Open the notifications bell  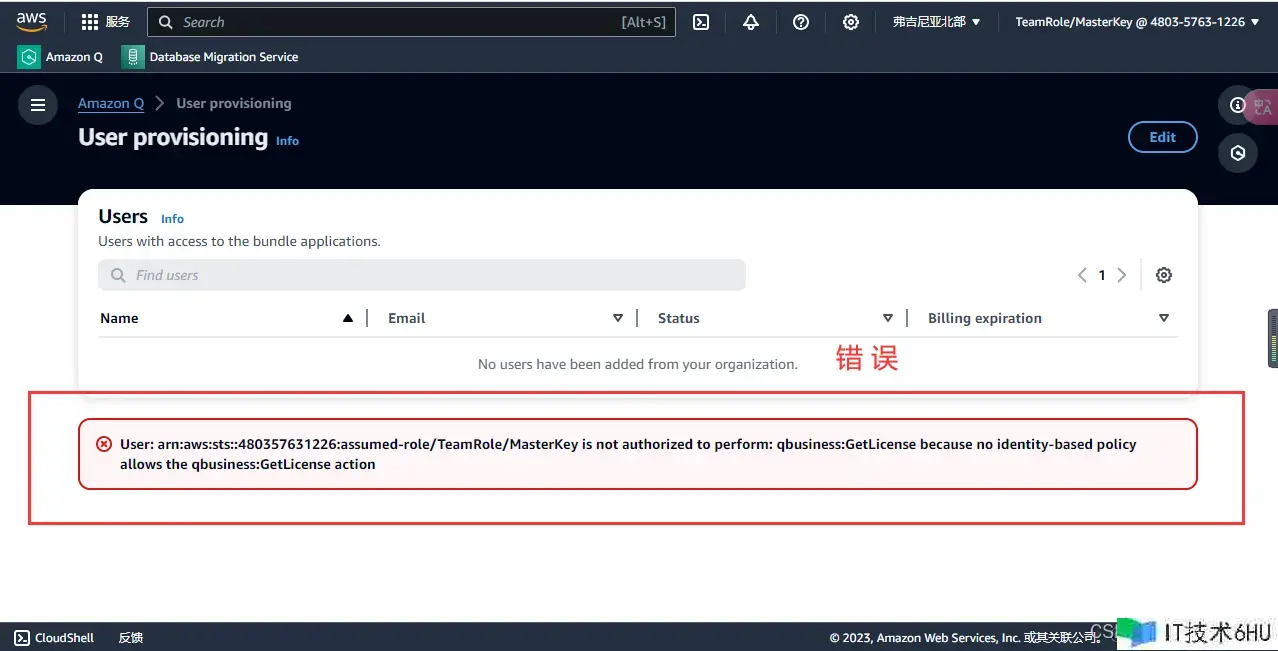[751, 22]
